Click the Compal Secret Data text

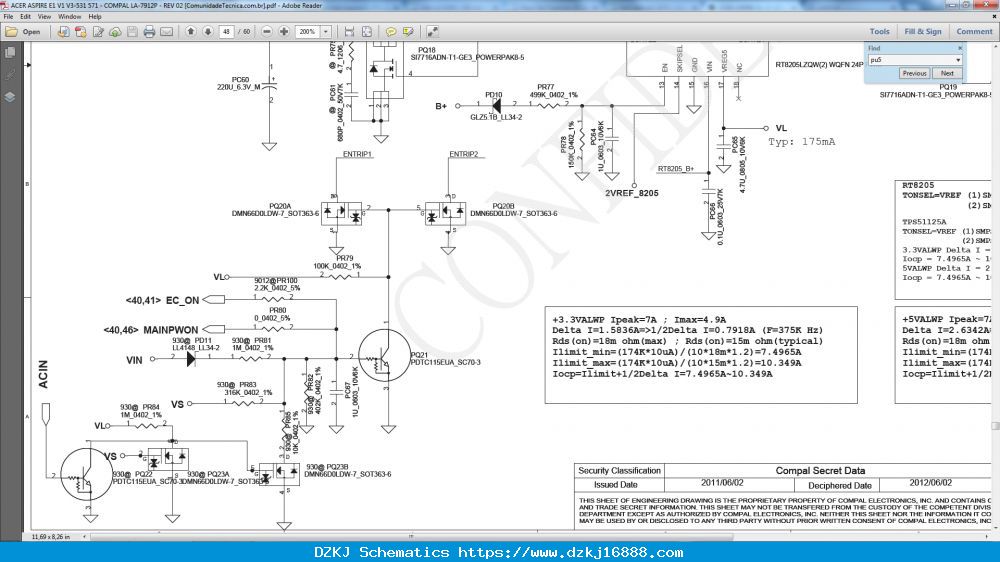(x=820, y=470)
